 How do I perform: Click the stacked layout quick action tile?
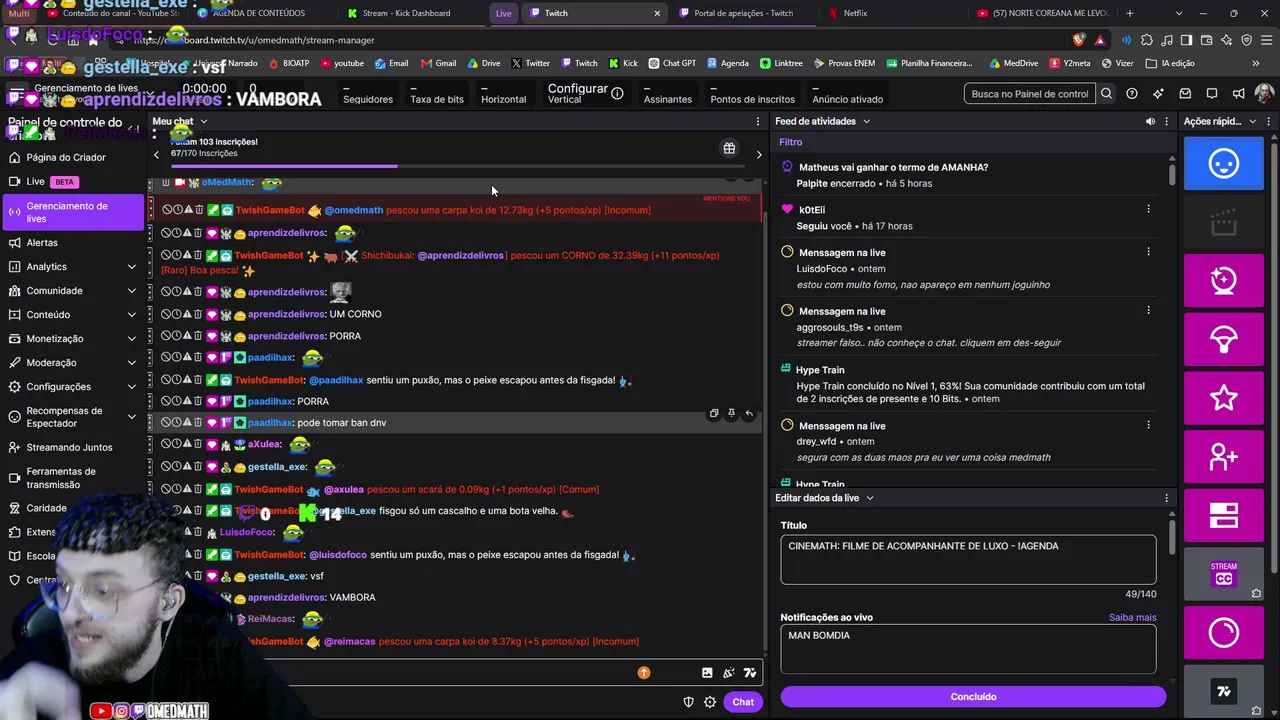1224,515
